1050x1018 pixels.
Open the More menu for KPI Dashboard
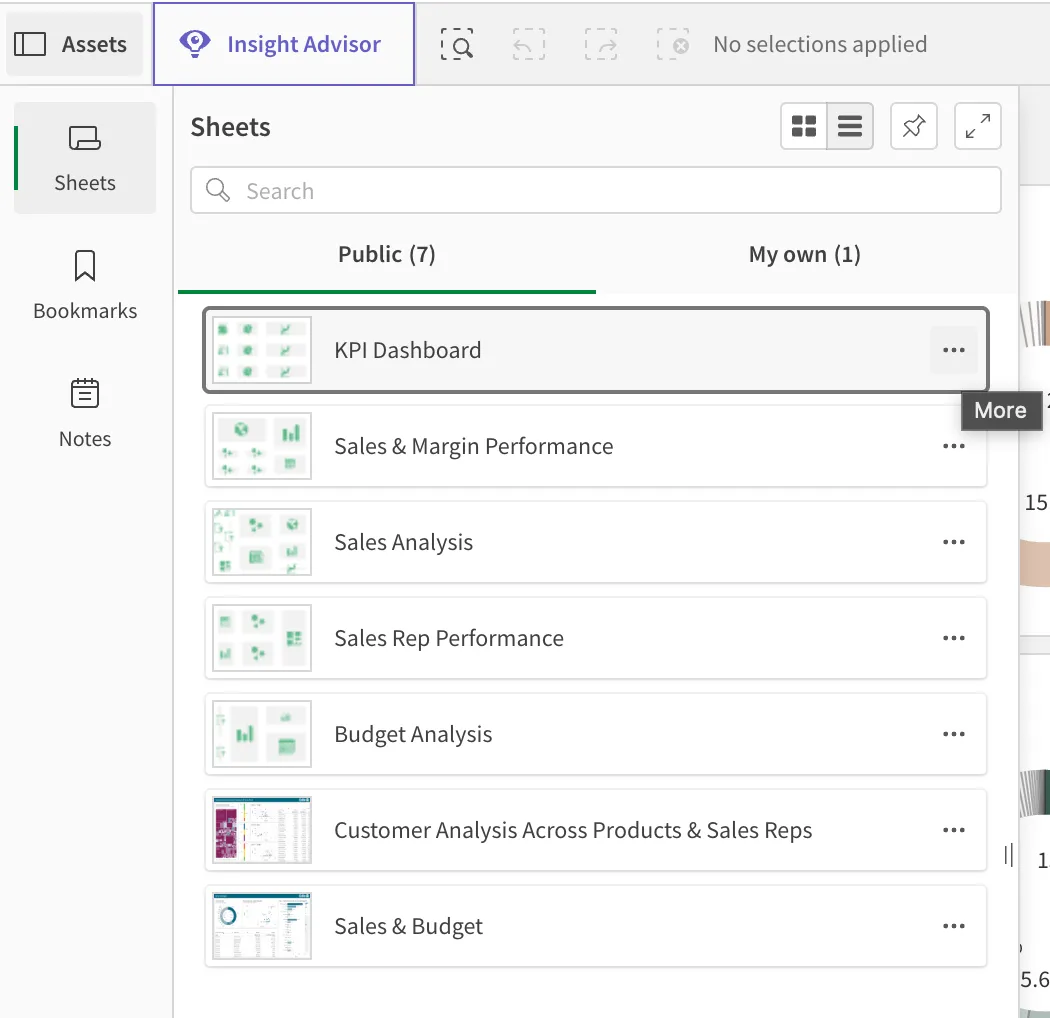tap(953, 349)
